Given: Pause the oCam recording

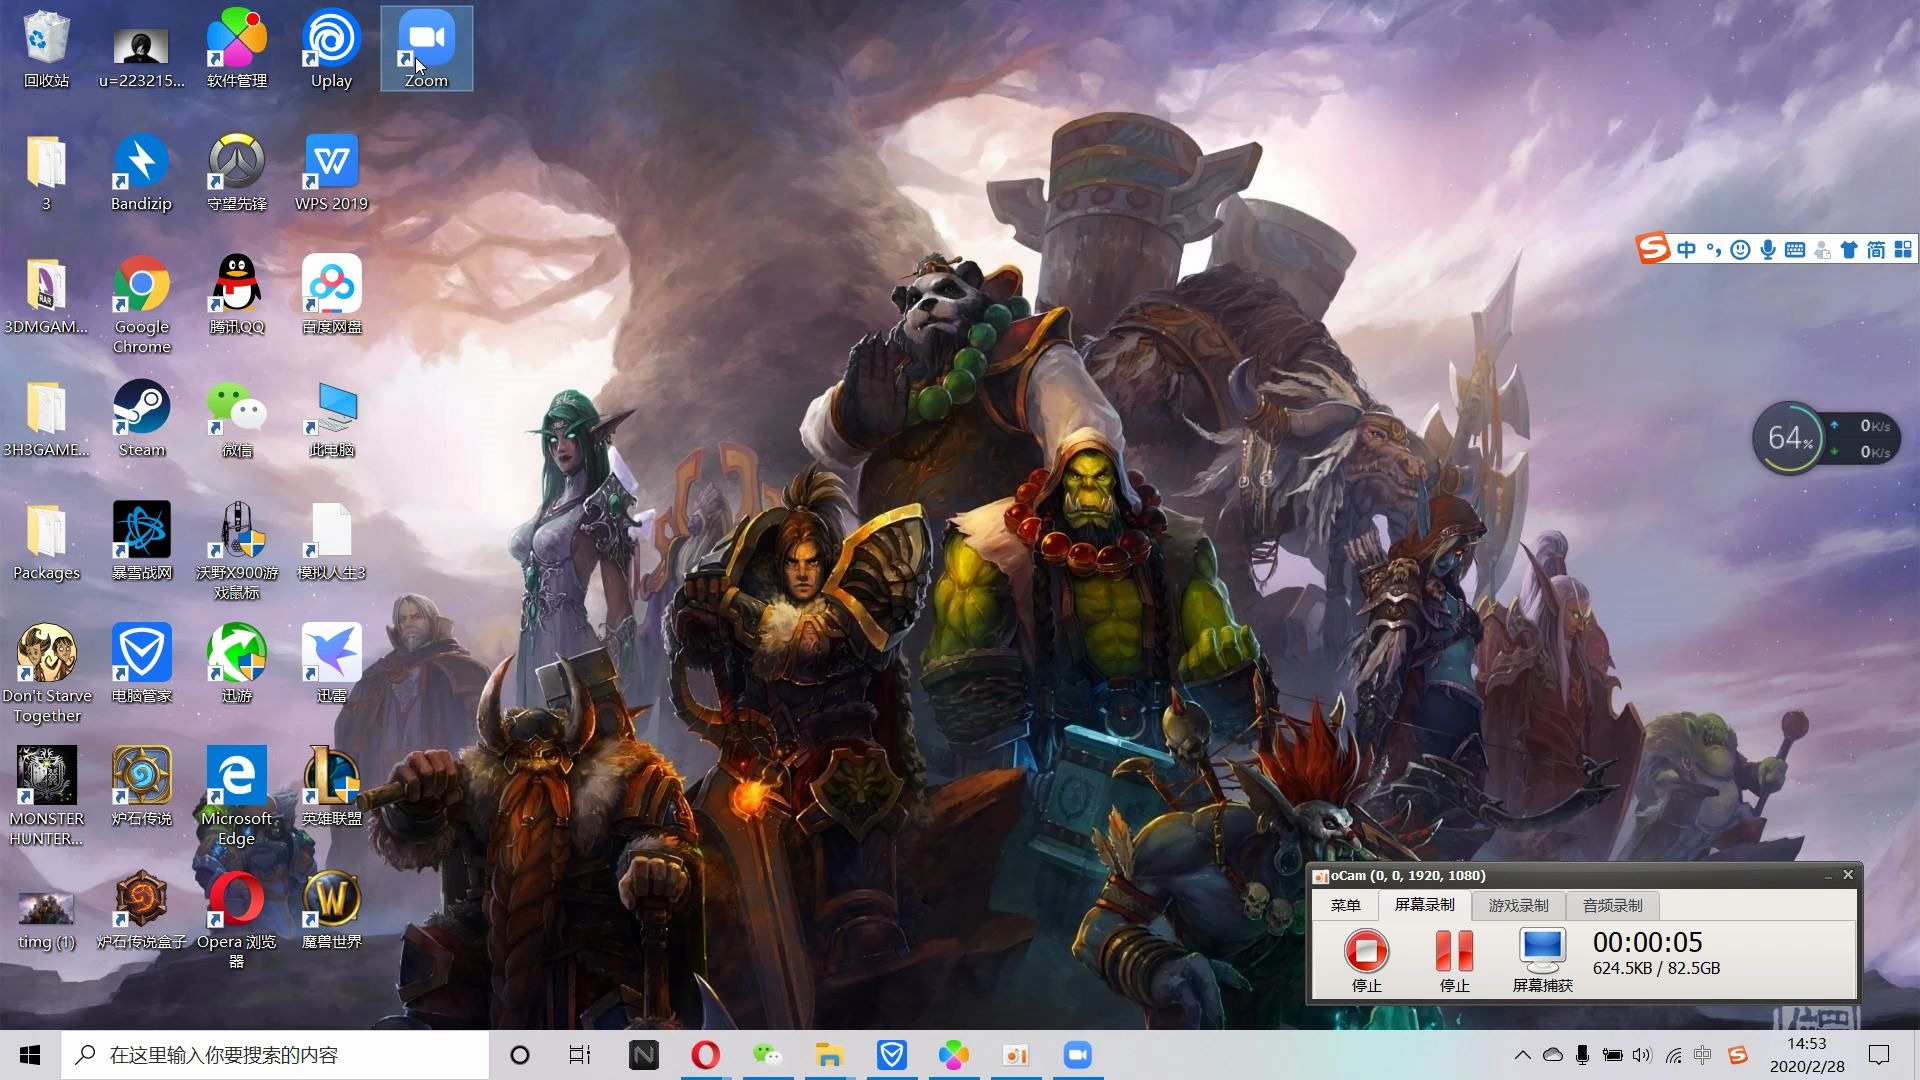Looking at the screenshot, I should point(1454,960).
